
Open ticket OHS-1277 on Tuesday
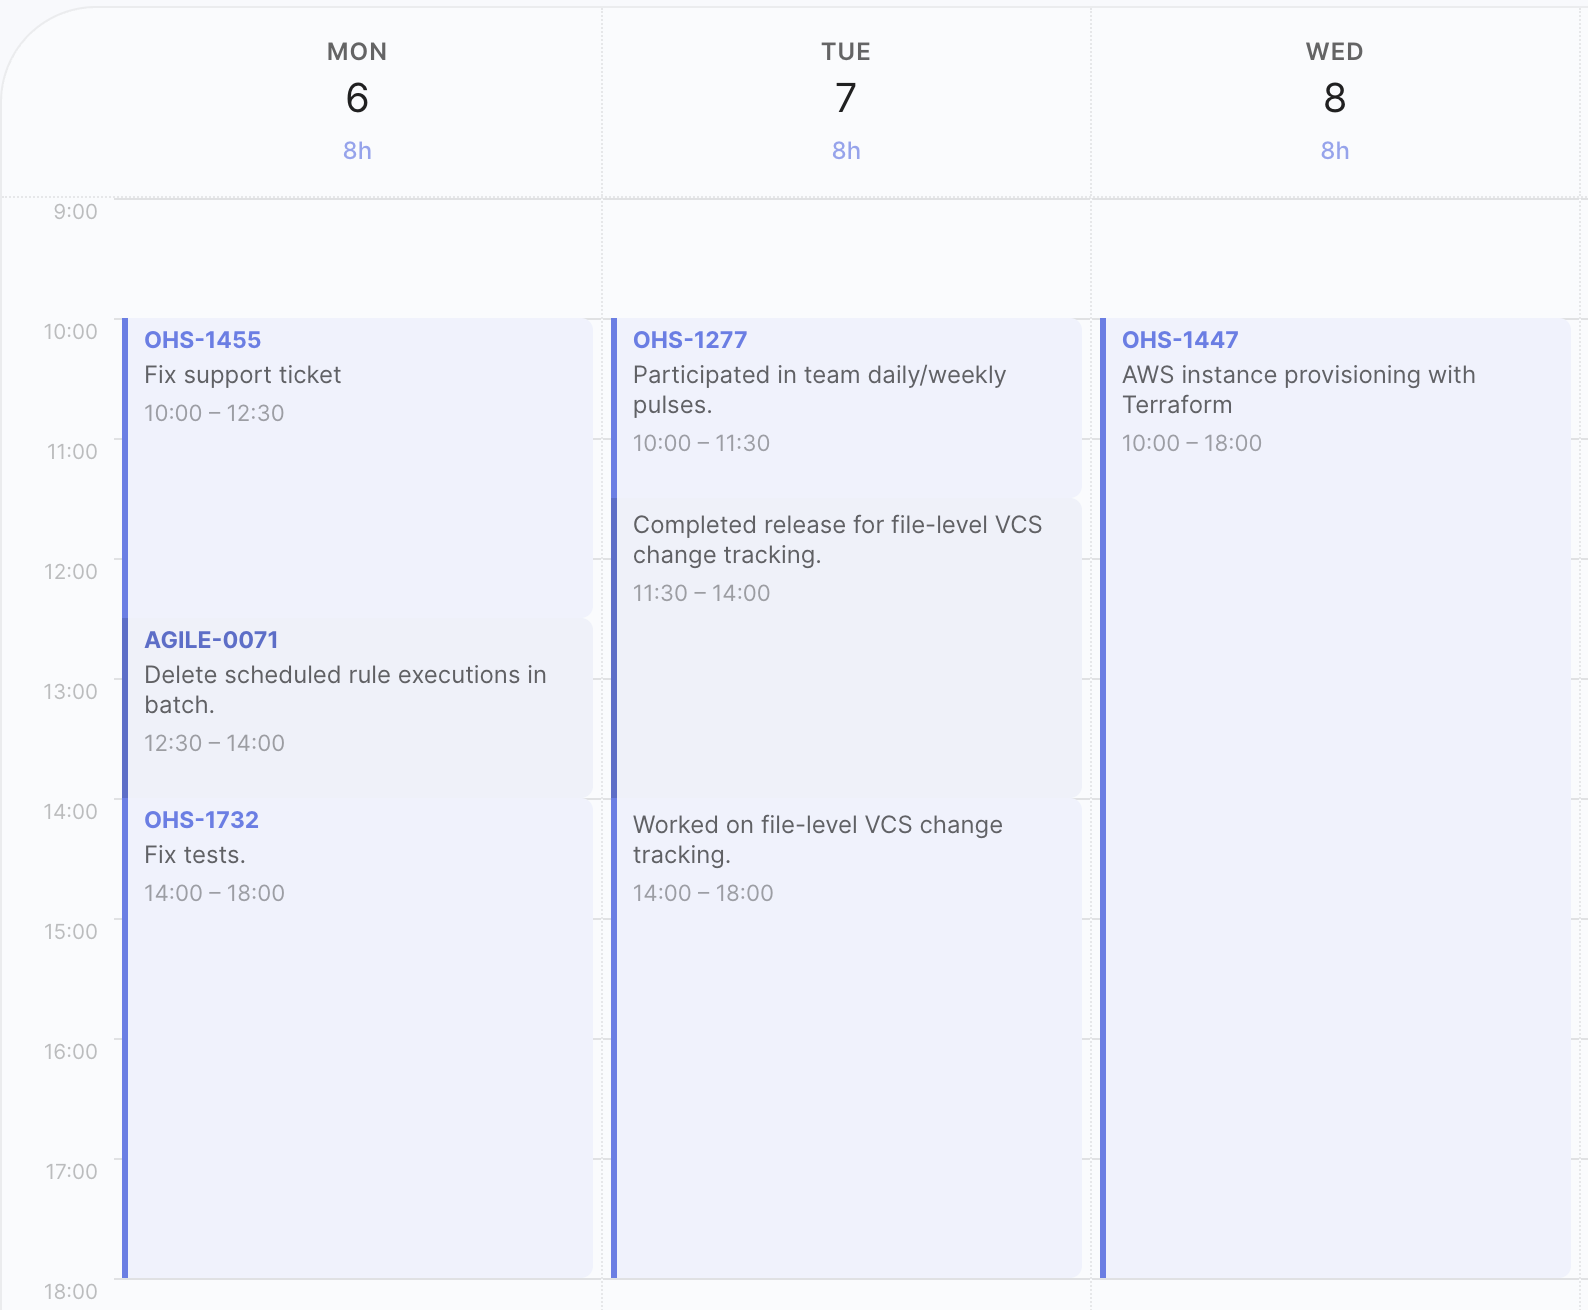point(689,339)
